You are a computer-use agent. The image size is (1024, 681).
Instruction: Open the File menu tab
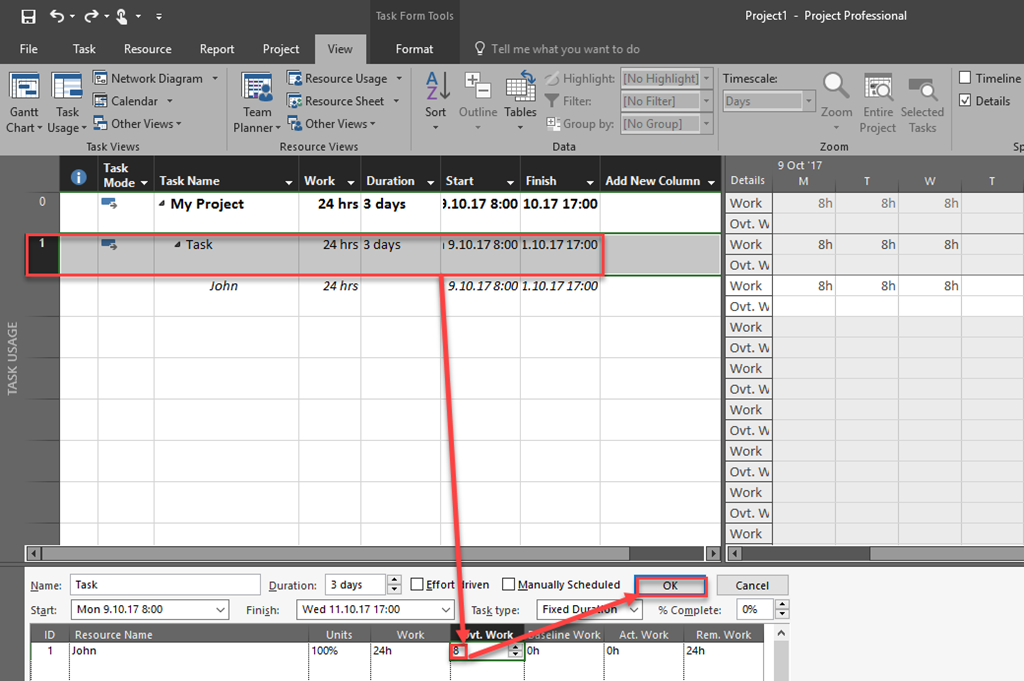click(x=29, y=49)
